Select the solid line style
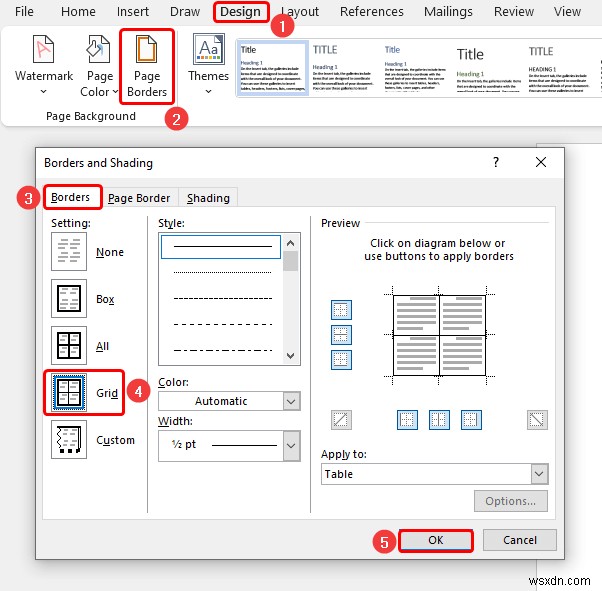 pyautogui.click(x=221, y=247)
